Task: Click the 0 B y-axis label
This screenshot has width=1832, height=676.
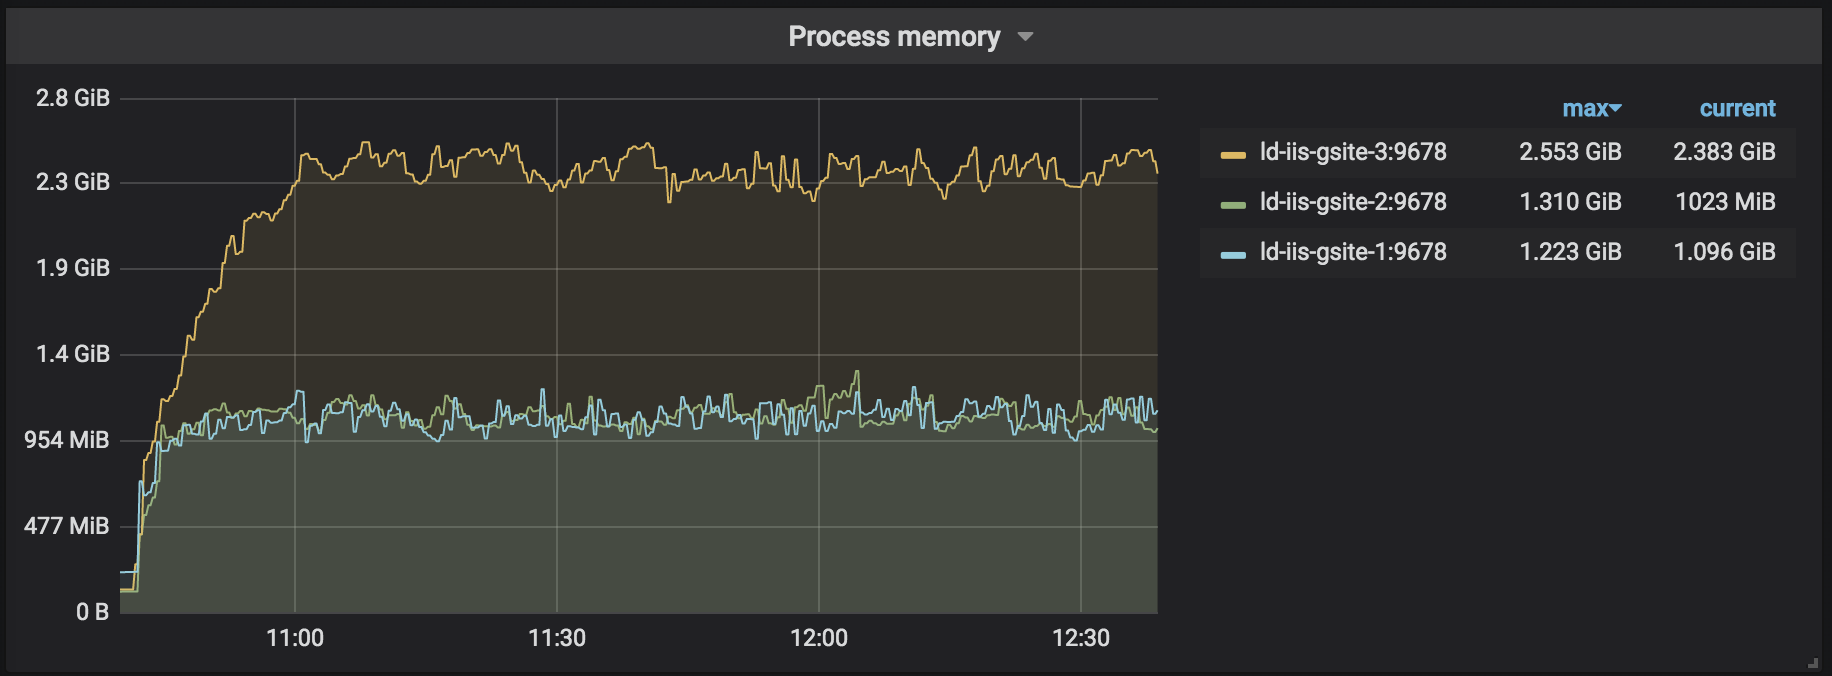Action: pyautogui.click(x=93, y=612)
